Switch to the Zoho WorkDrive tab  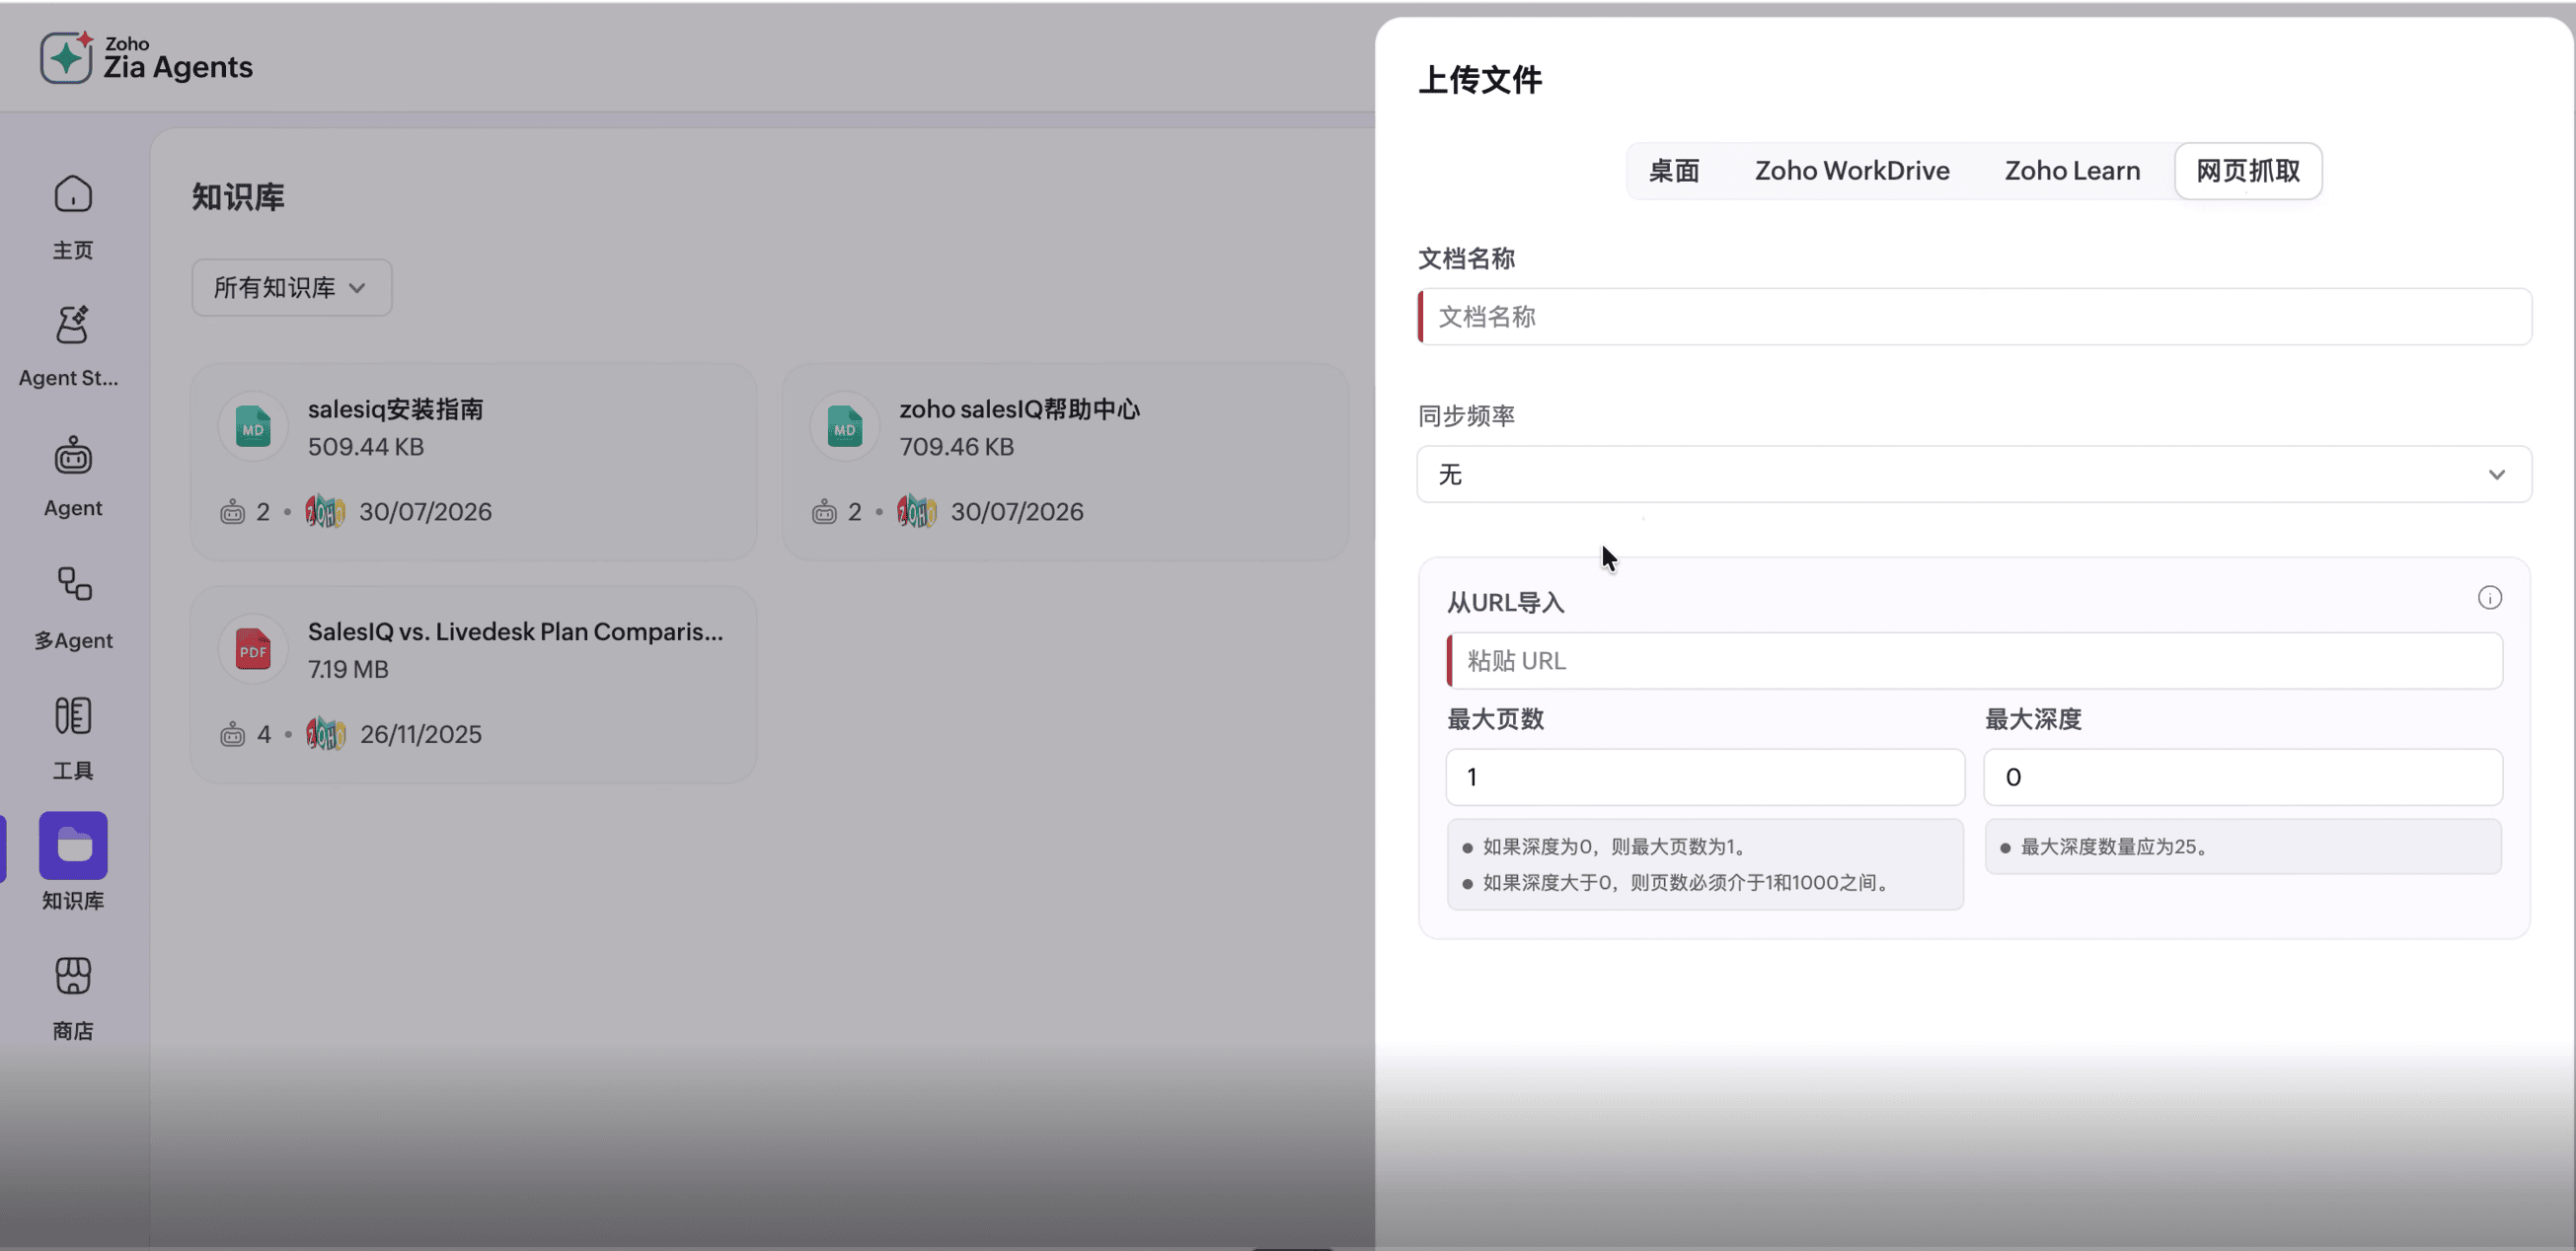click(1852, 171)
